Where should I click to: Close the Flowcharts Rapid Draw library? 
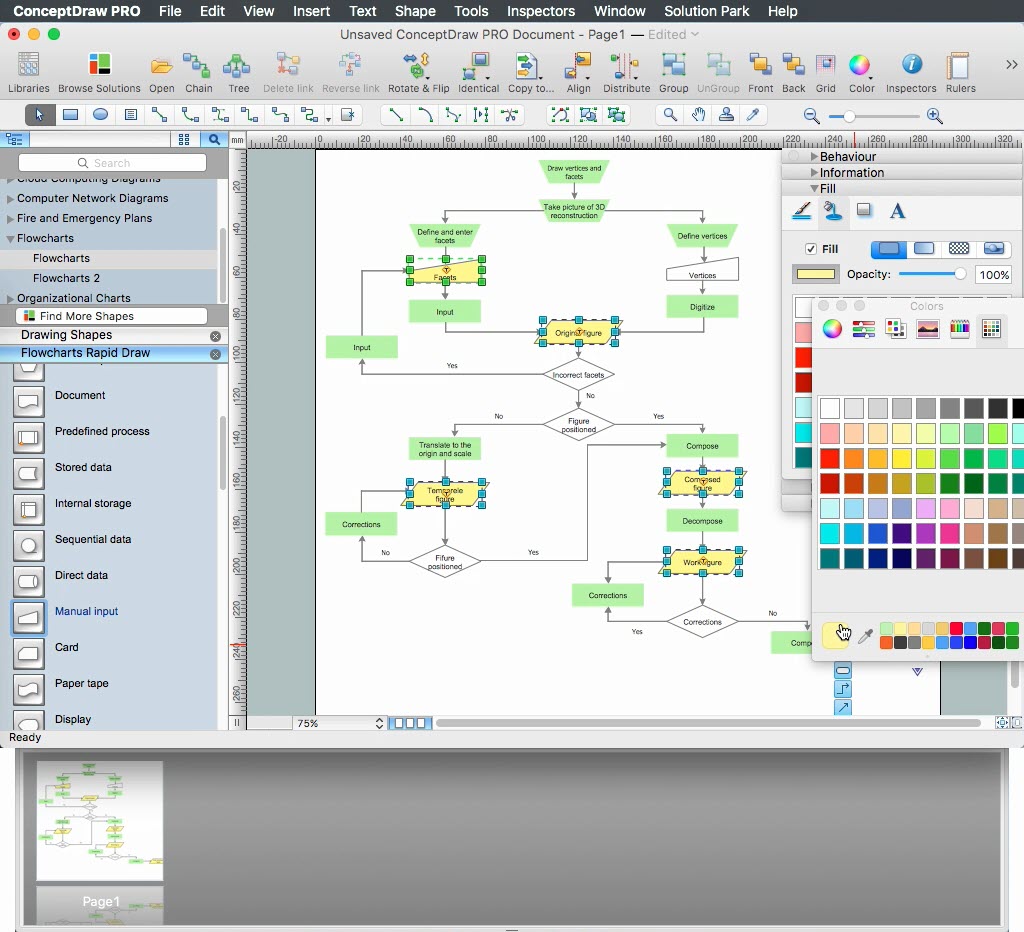[215, 354]
